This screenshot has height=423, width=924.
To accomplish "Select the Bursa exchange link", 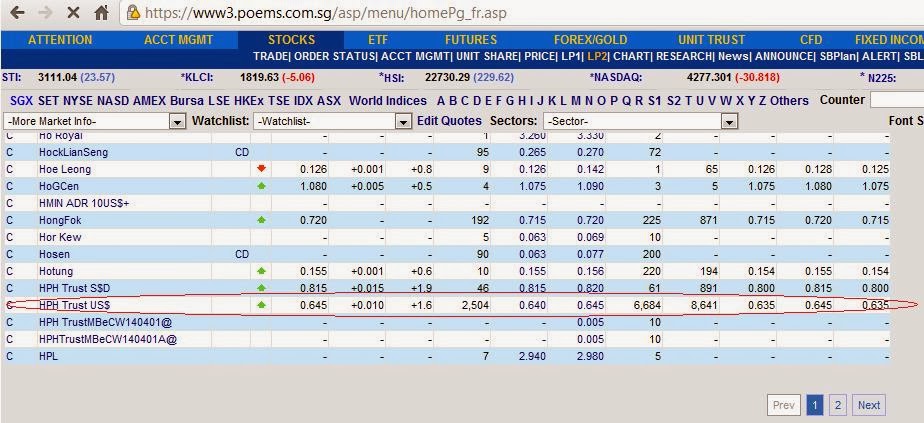I will click(x=187, y=101).
